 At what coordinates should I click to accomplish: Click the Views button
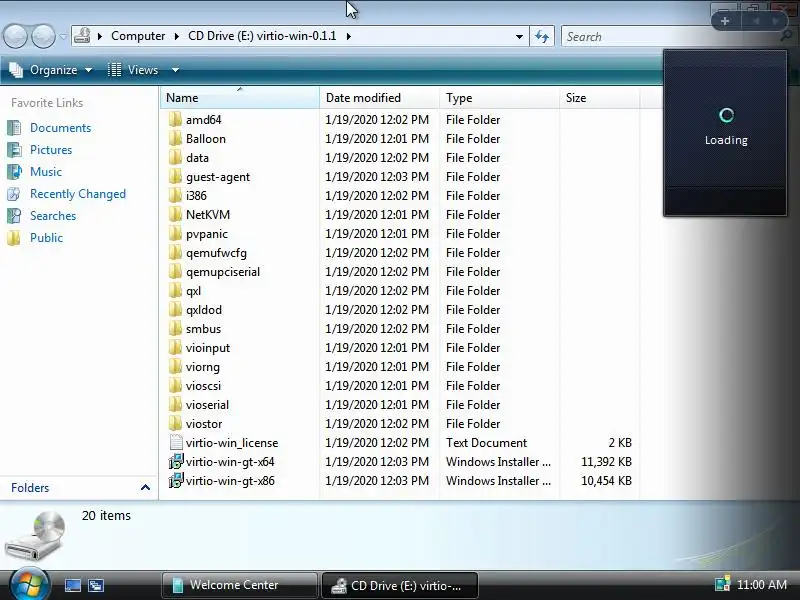click(x=133, y=70)
